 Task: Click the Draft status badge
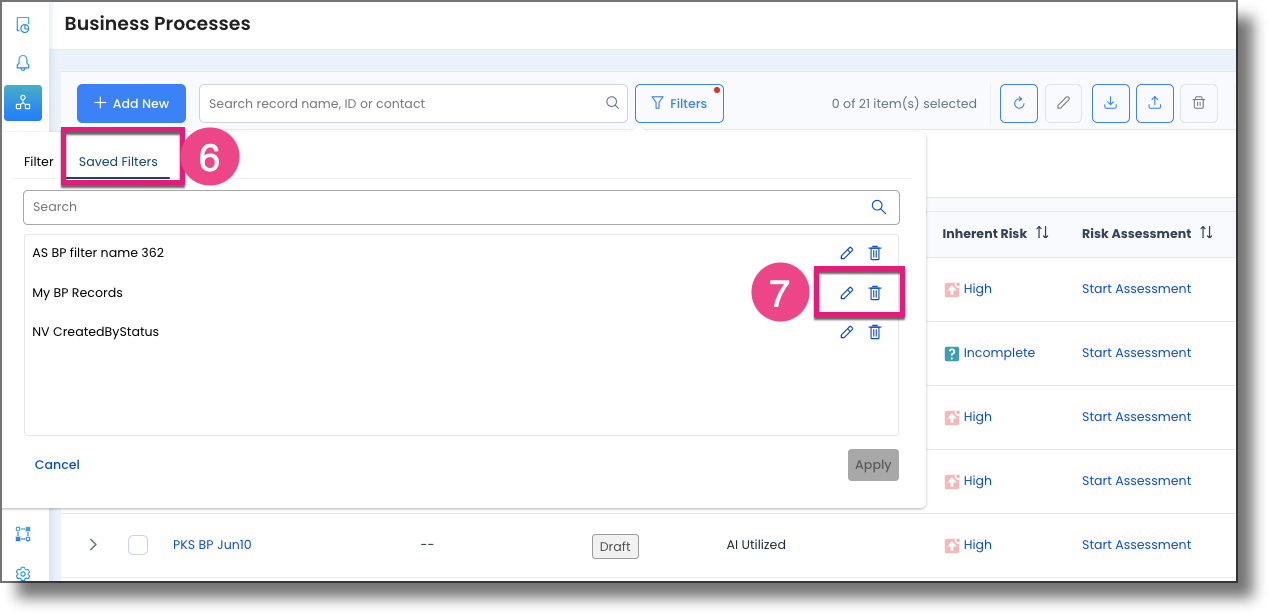click(615, 546)
